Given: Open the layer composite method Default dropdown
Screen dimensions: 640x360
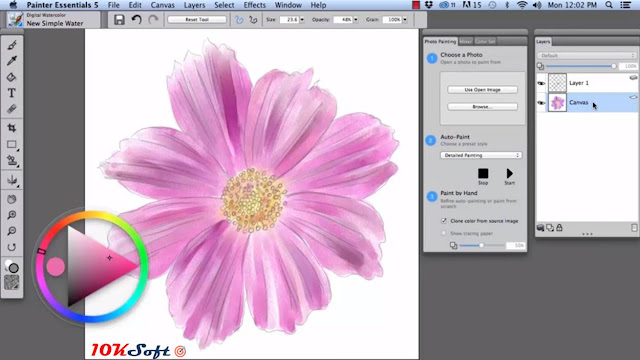Looking at the screenshot, I should 587,56.
